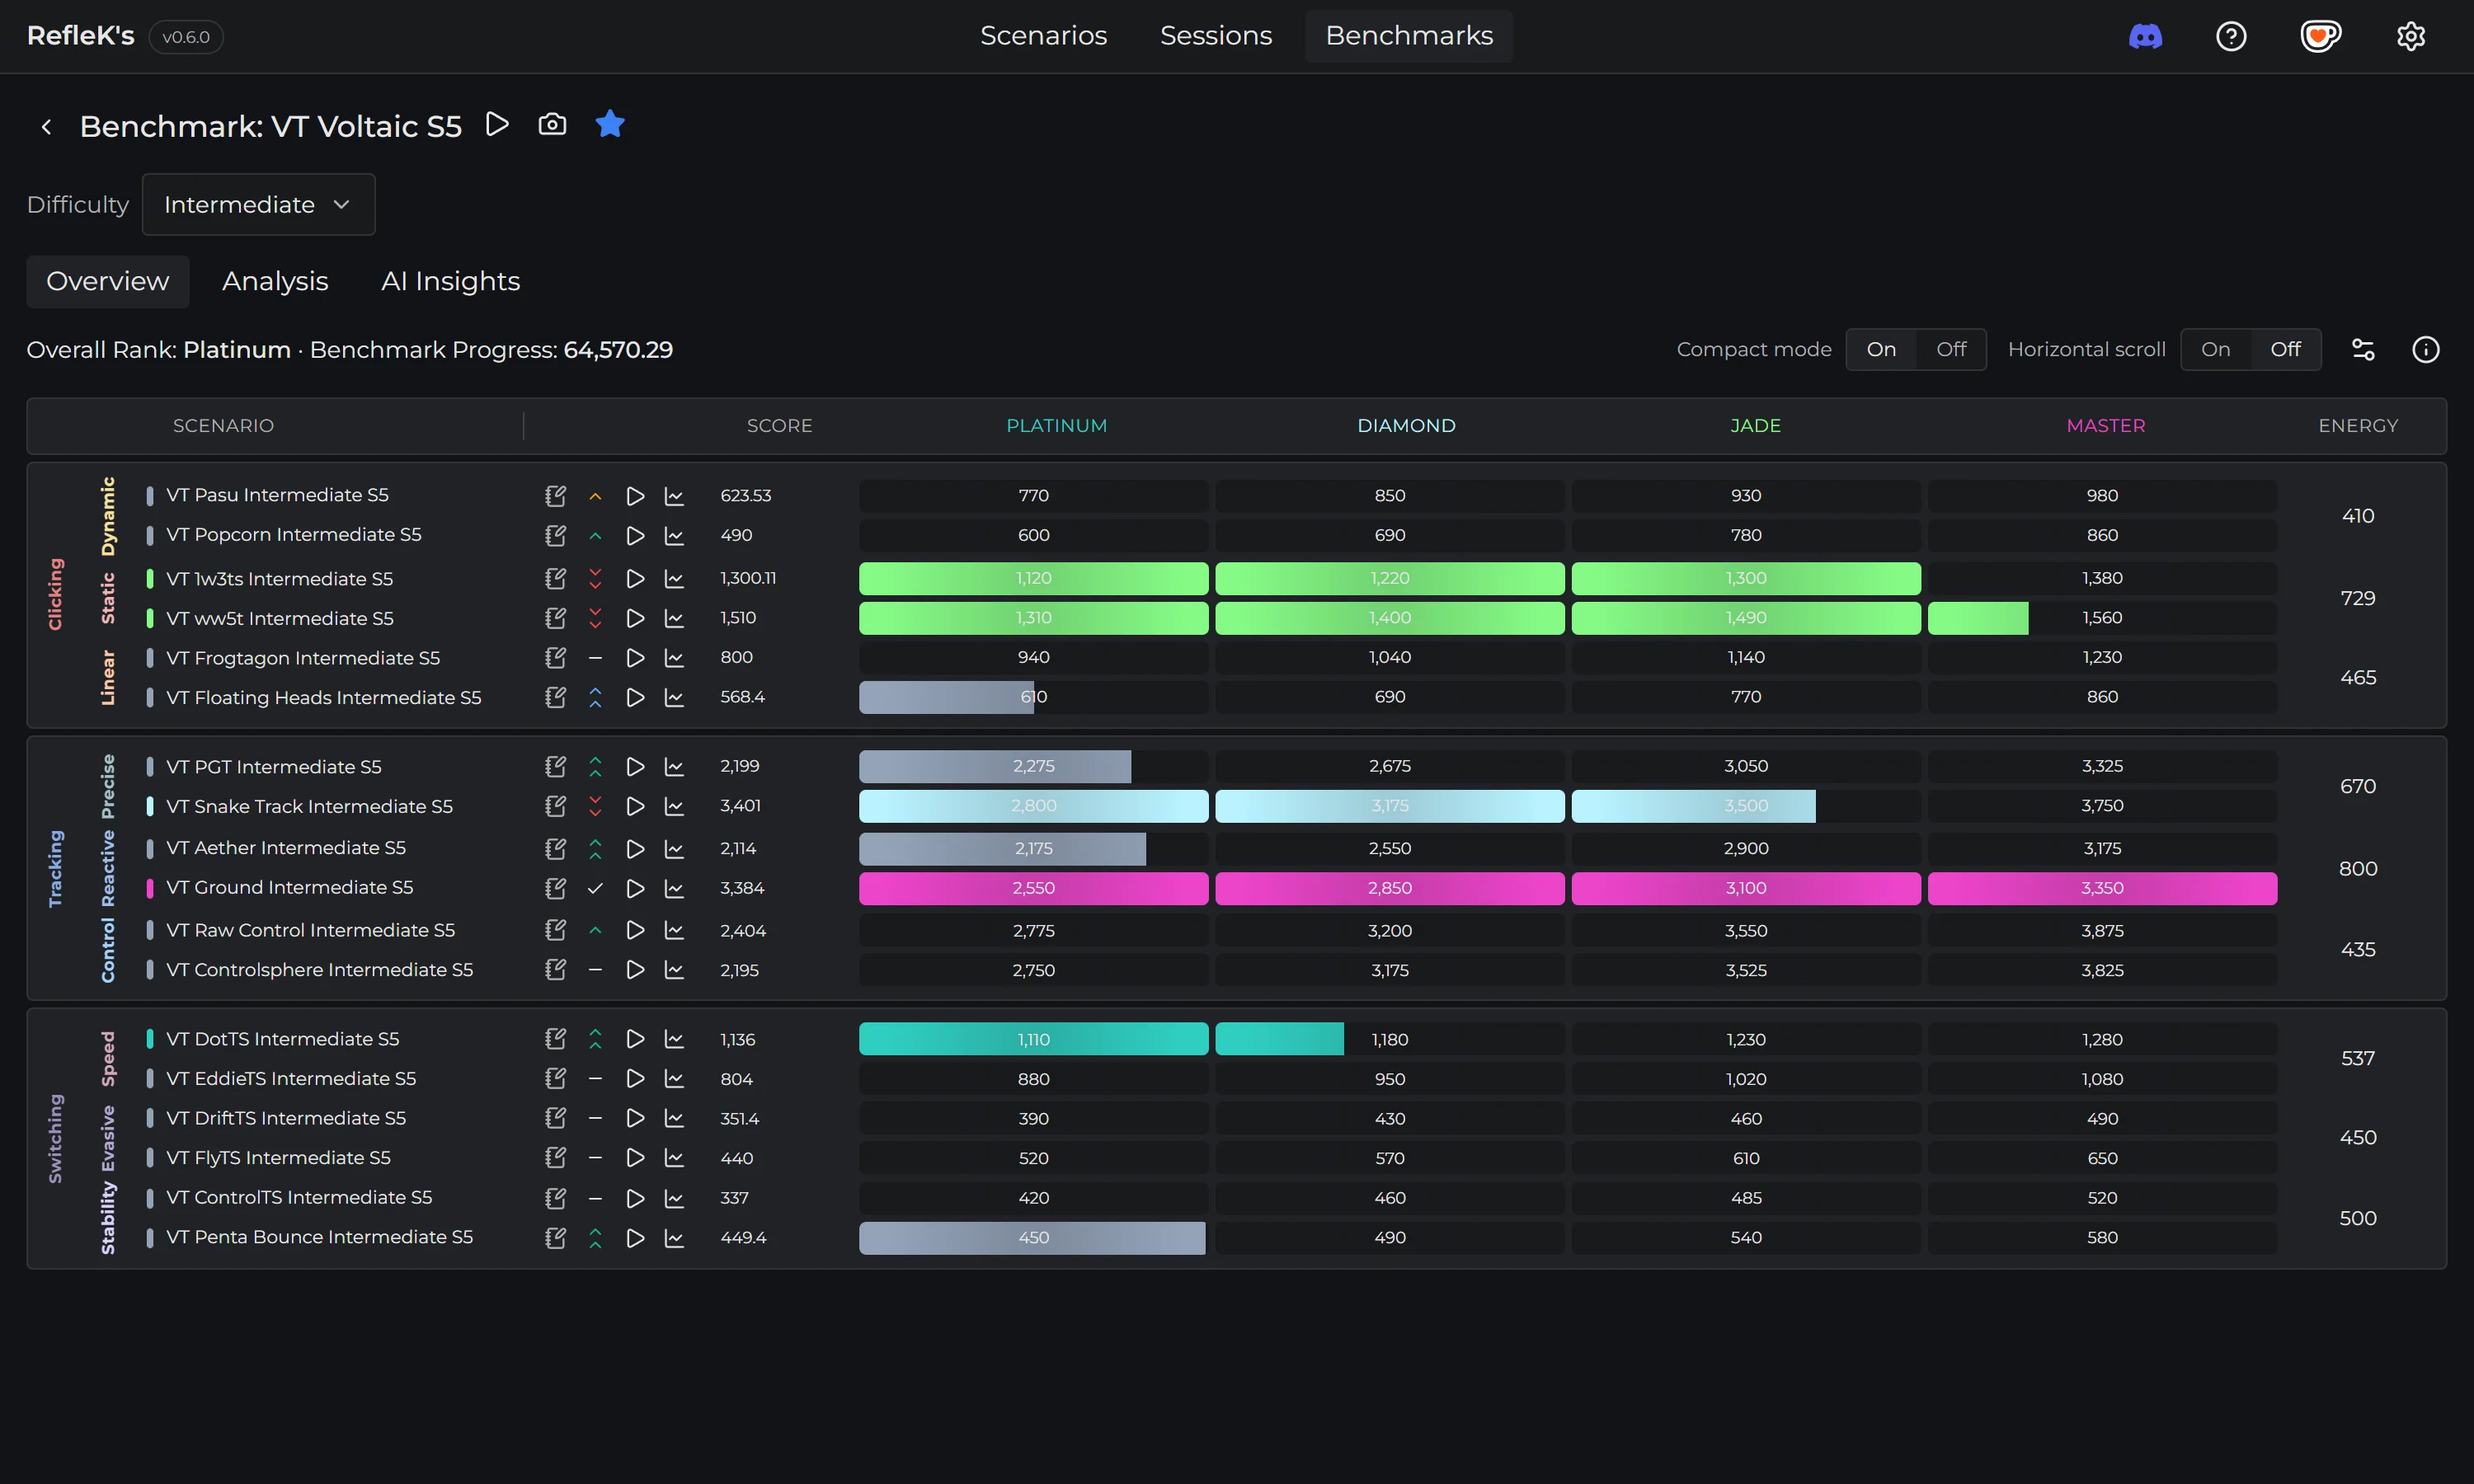Navigate to the Sessions page

click(x=1216, y=35)
